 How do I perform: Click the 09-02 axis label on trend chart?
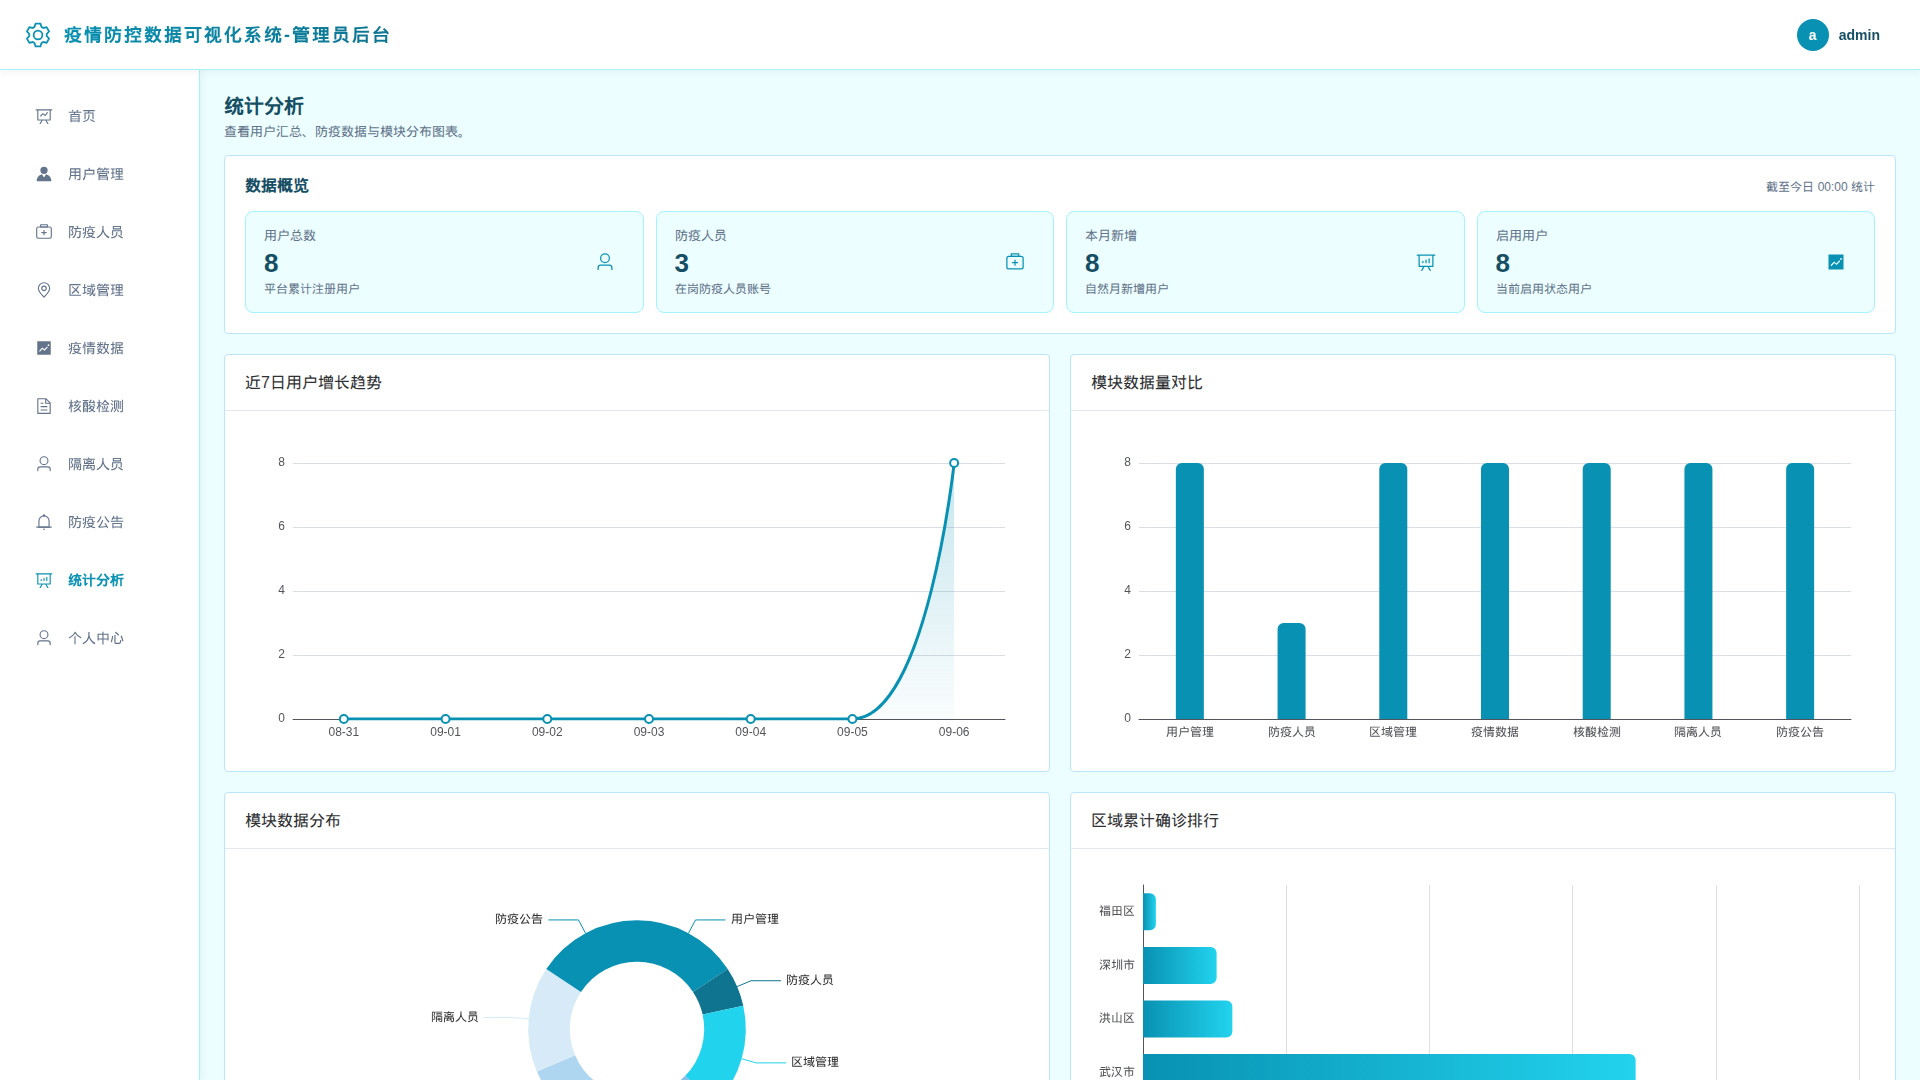(x=547, y=732)
